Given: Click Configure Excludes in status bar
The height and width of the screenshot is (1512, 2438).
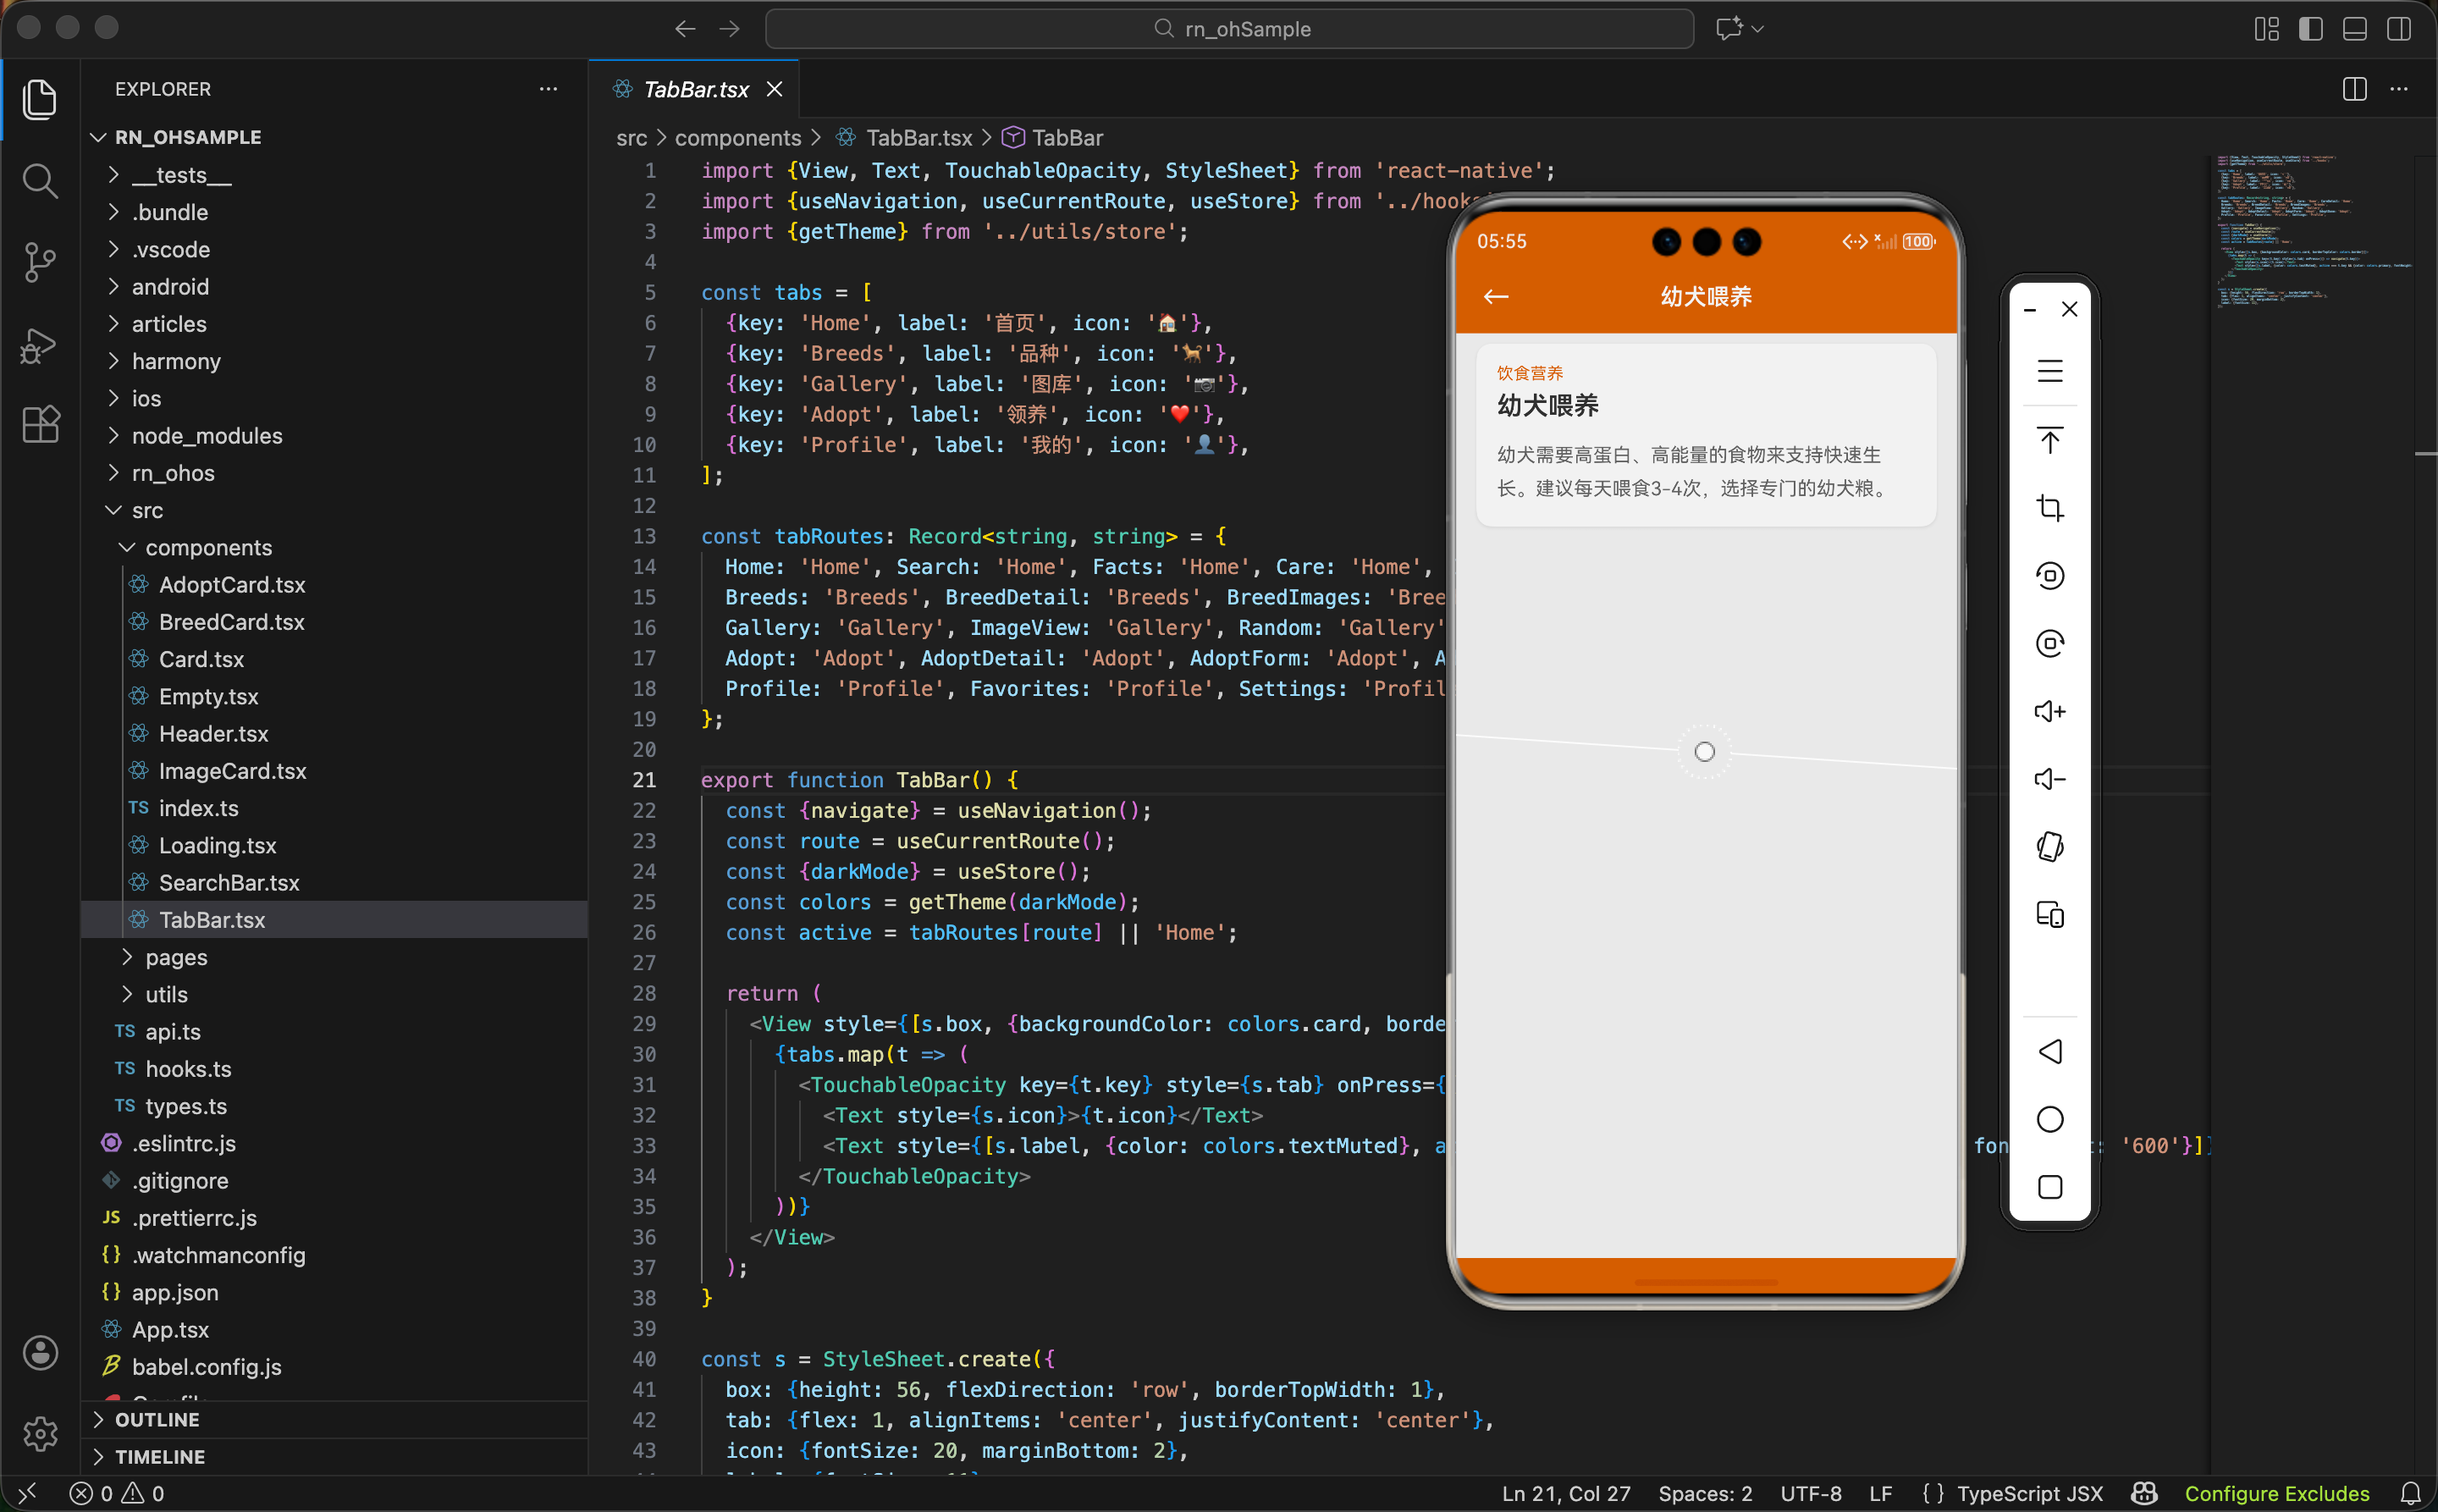Looking at the screenshot, I should click(x=2276, y=1493).
